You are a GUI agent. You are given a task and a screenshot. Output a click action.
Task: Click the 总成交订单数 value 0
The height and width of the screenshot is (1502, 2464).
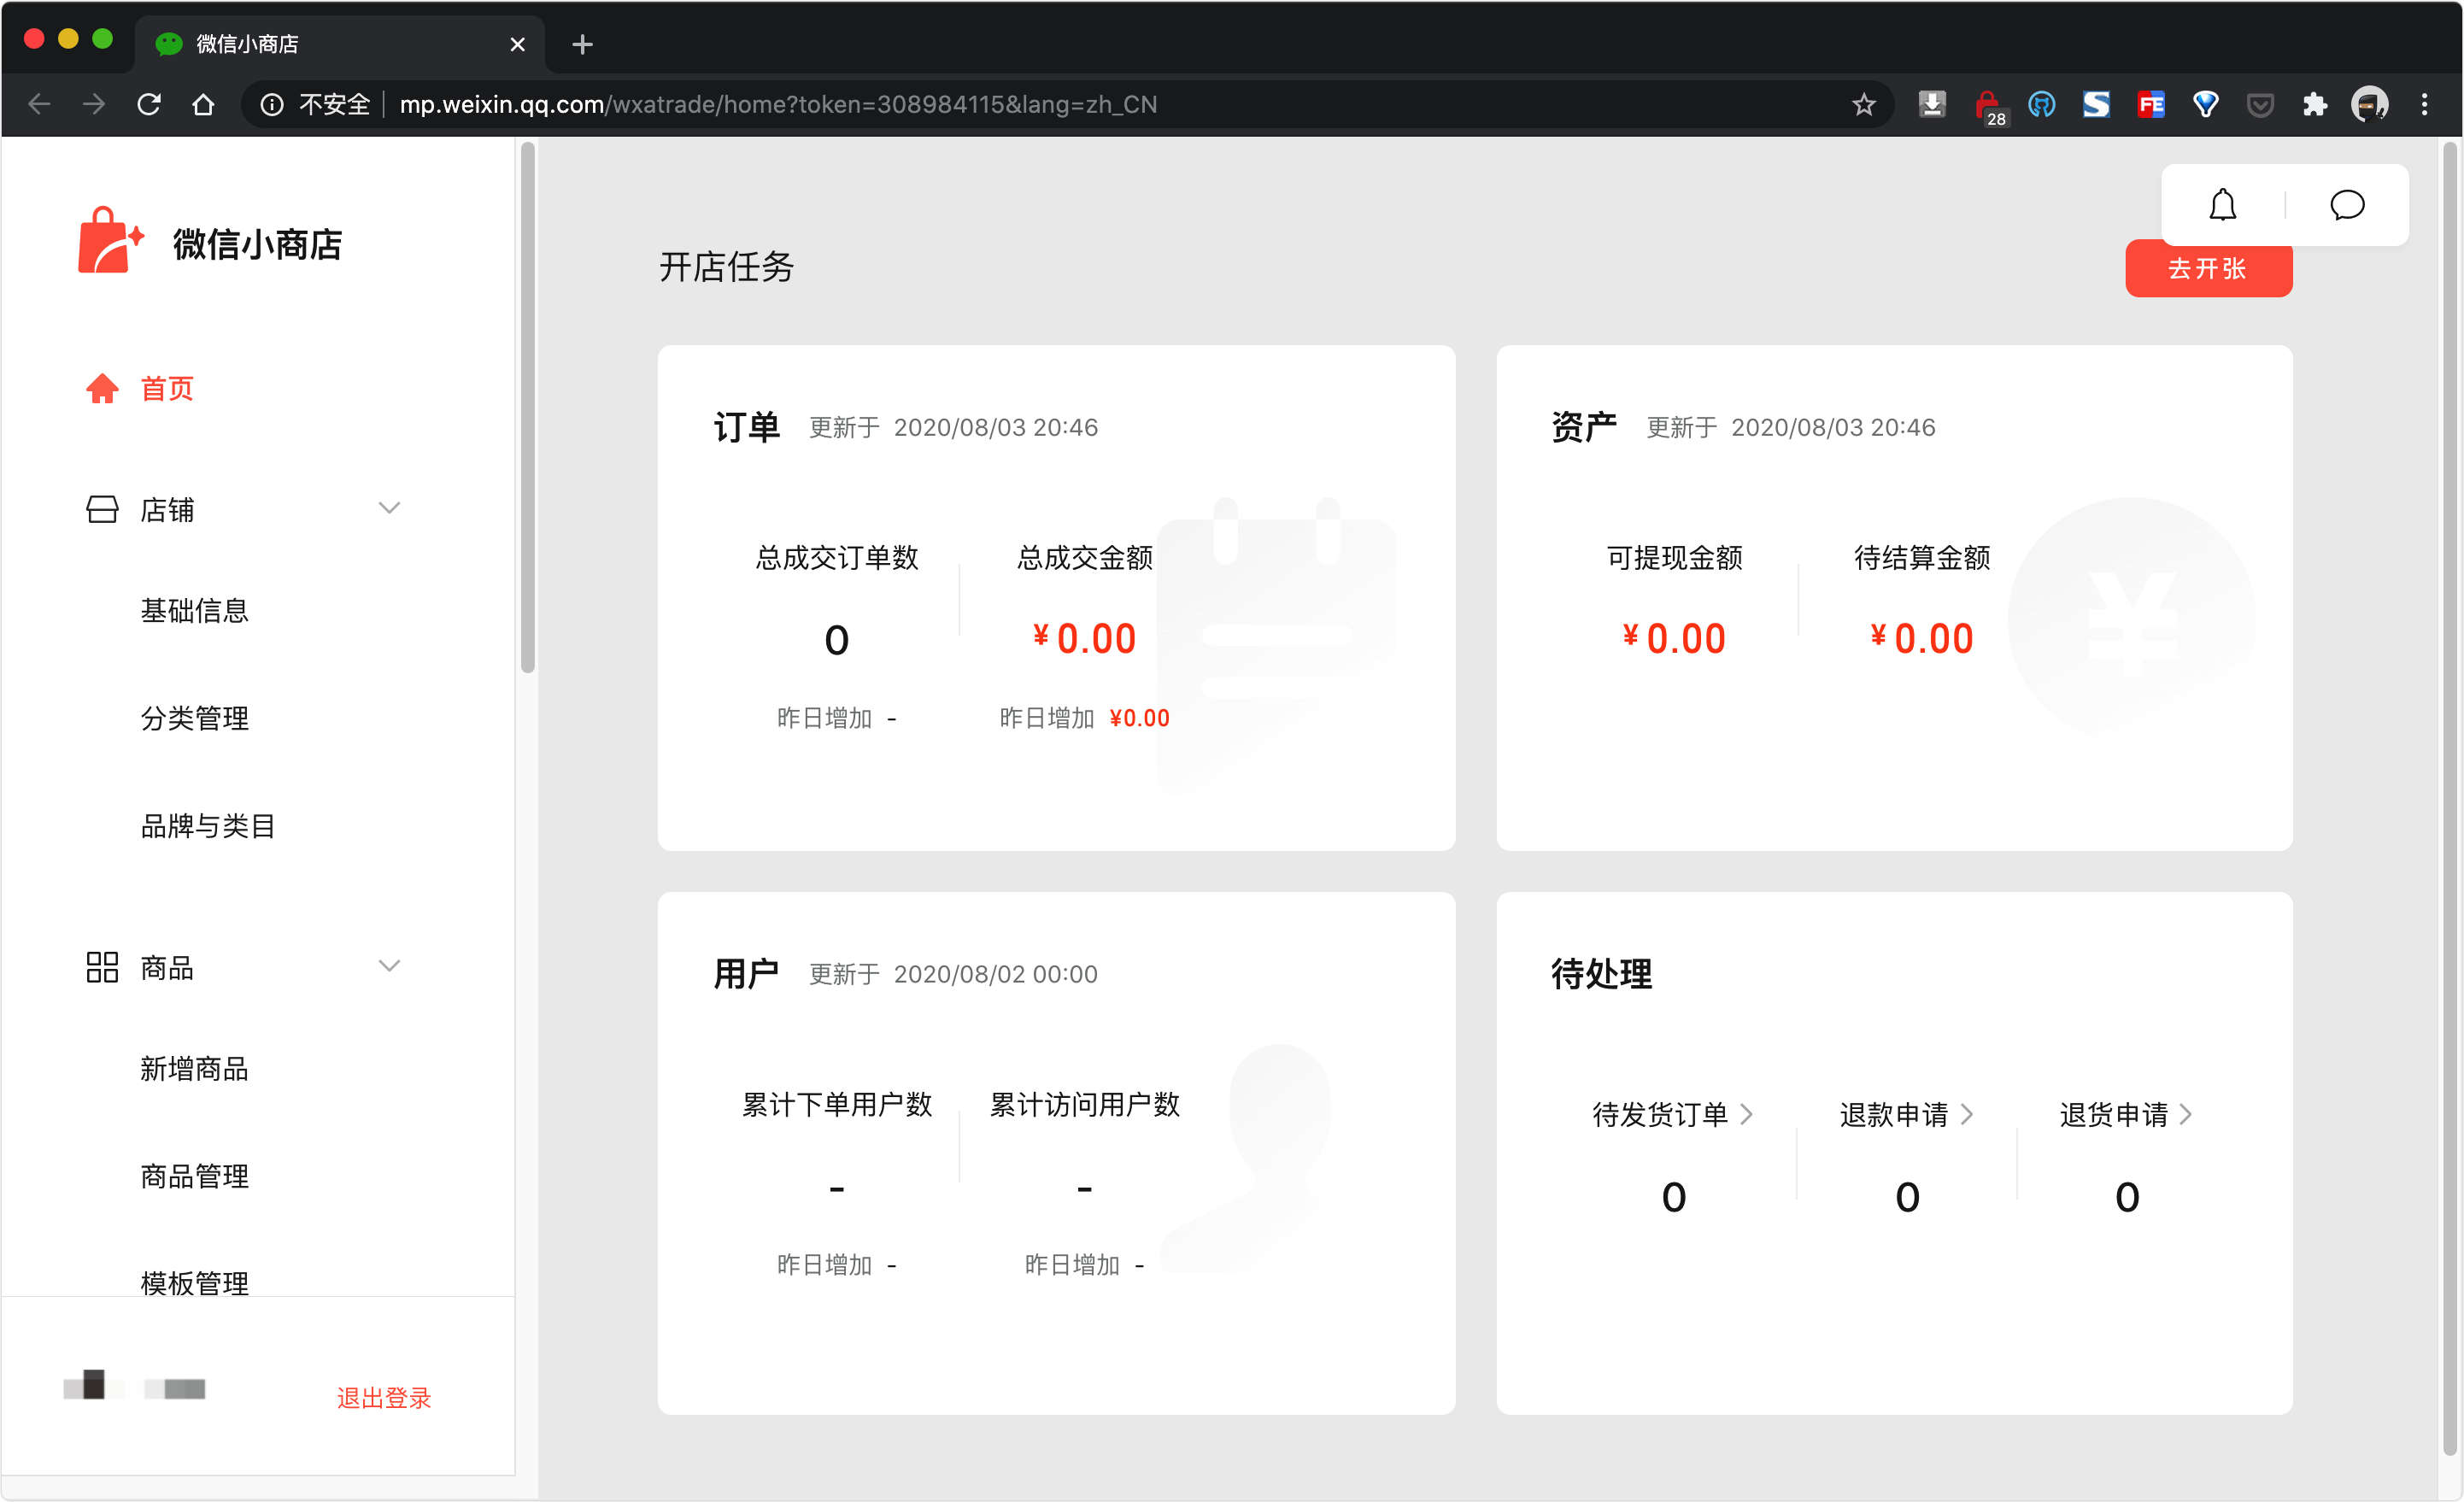click(836, 640)
